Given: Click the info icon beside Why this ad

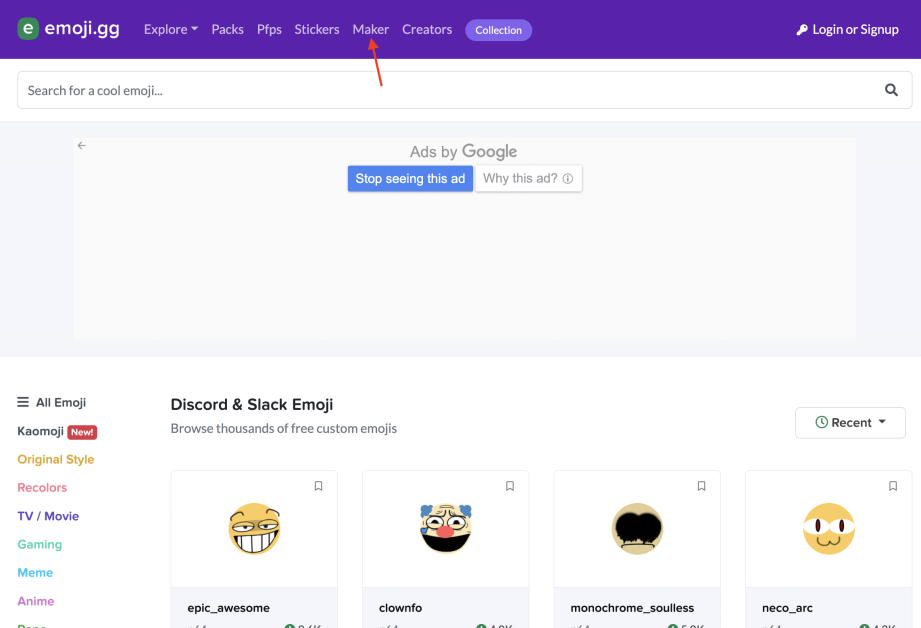Looking at the screenshot, I should point(568,178).
